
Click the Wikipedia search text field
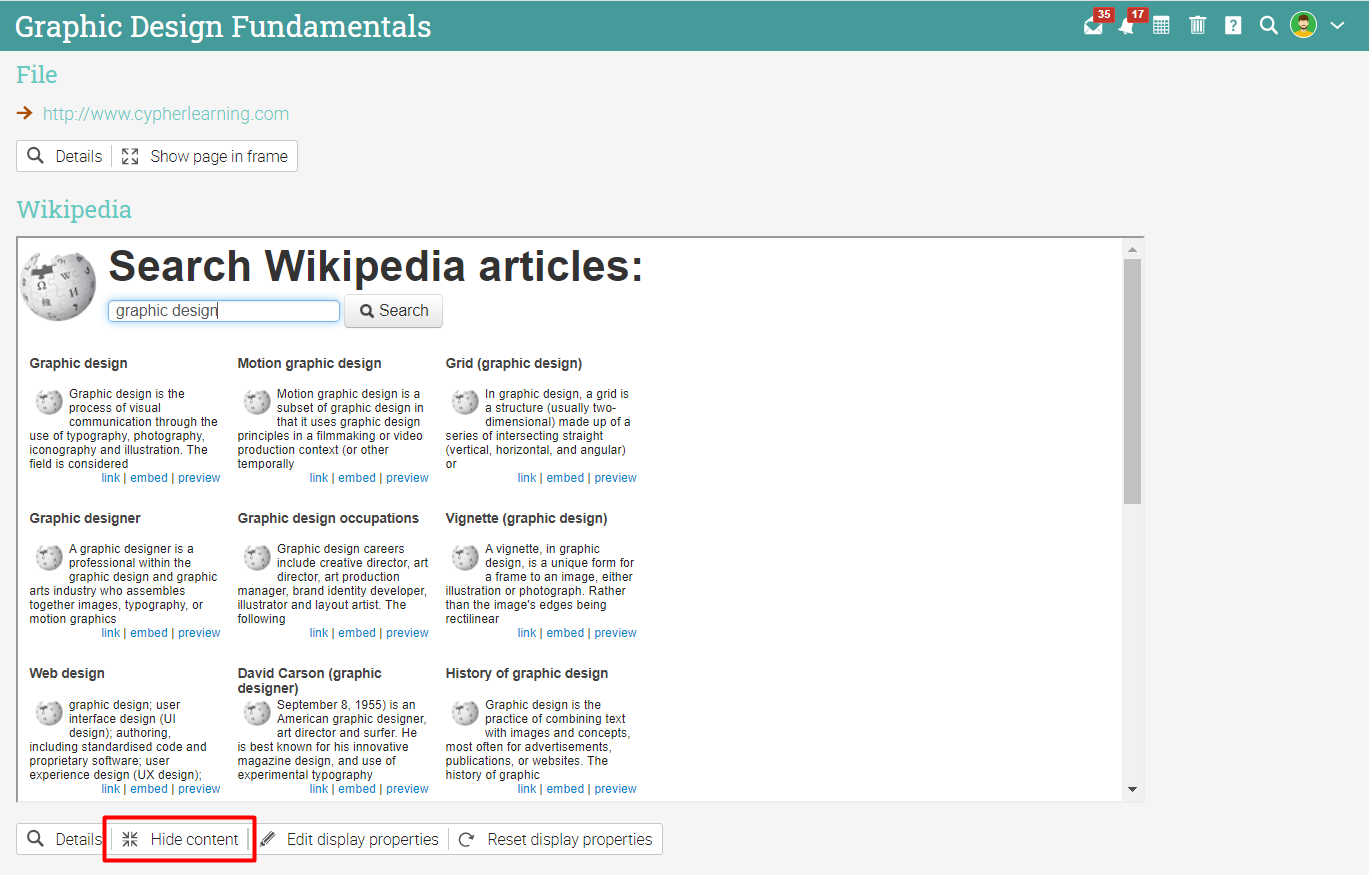coord(224,311)
